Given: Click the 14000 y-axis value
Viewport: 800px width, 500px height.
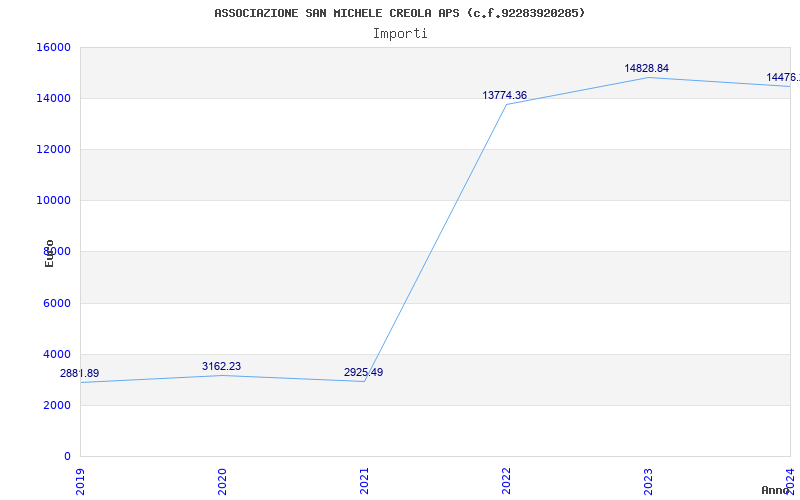Looking at the screenshot, I should tap(53, 98).
